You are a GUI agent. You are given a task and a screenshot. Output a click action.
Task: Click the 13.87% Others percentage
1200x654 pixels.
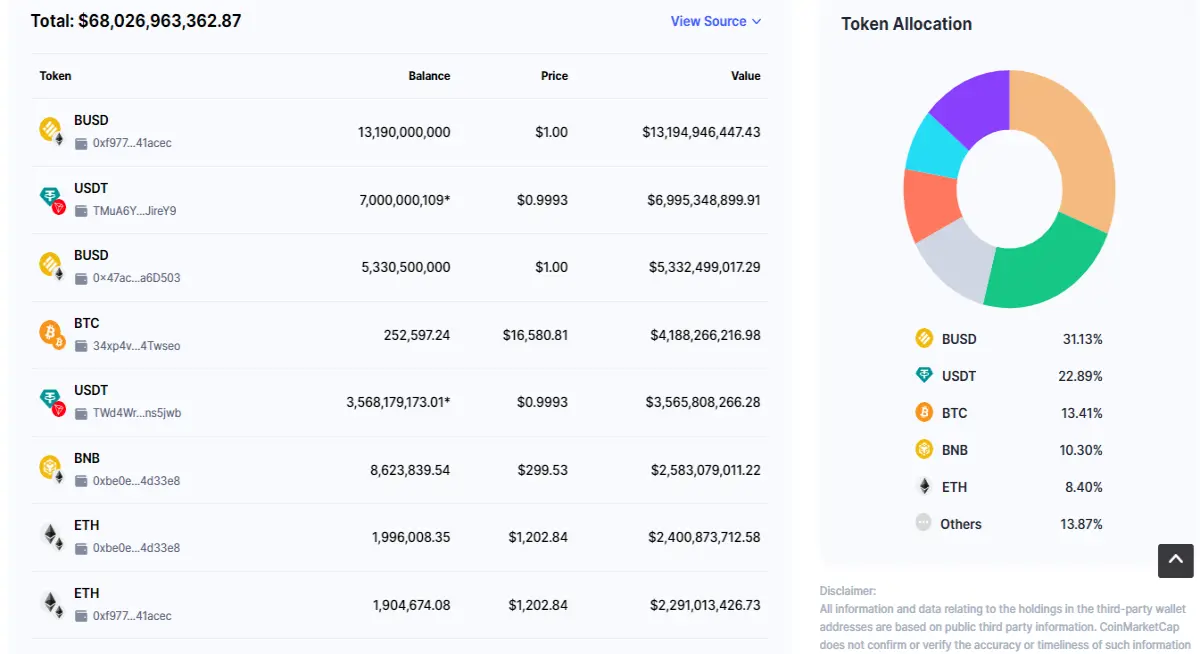click(1082, 524)
